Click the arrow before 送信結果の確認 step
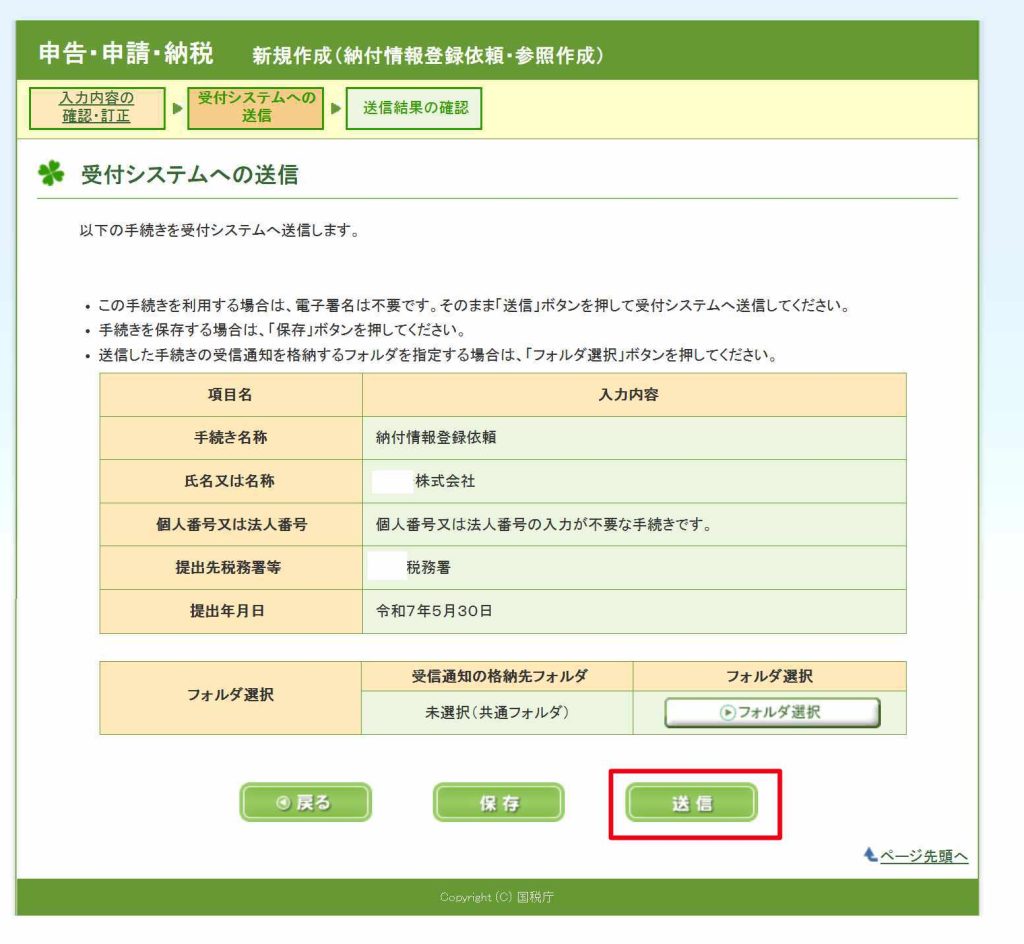This screenshot has width=1024, height=944. click(336, 108)
